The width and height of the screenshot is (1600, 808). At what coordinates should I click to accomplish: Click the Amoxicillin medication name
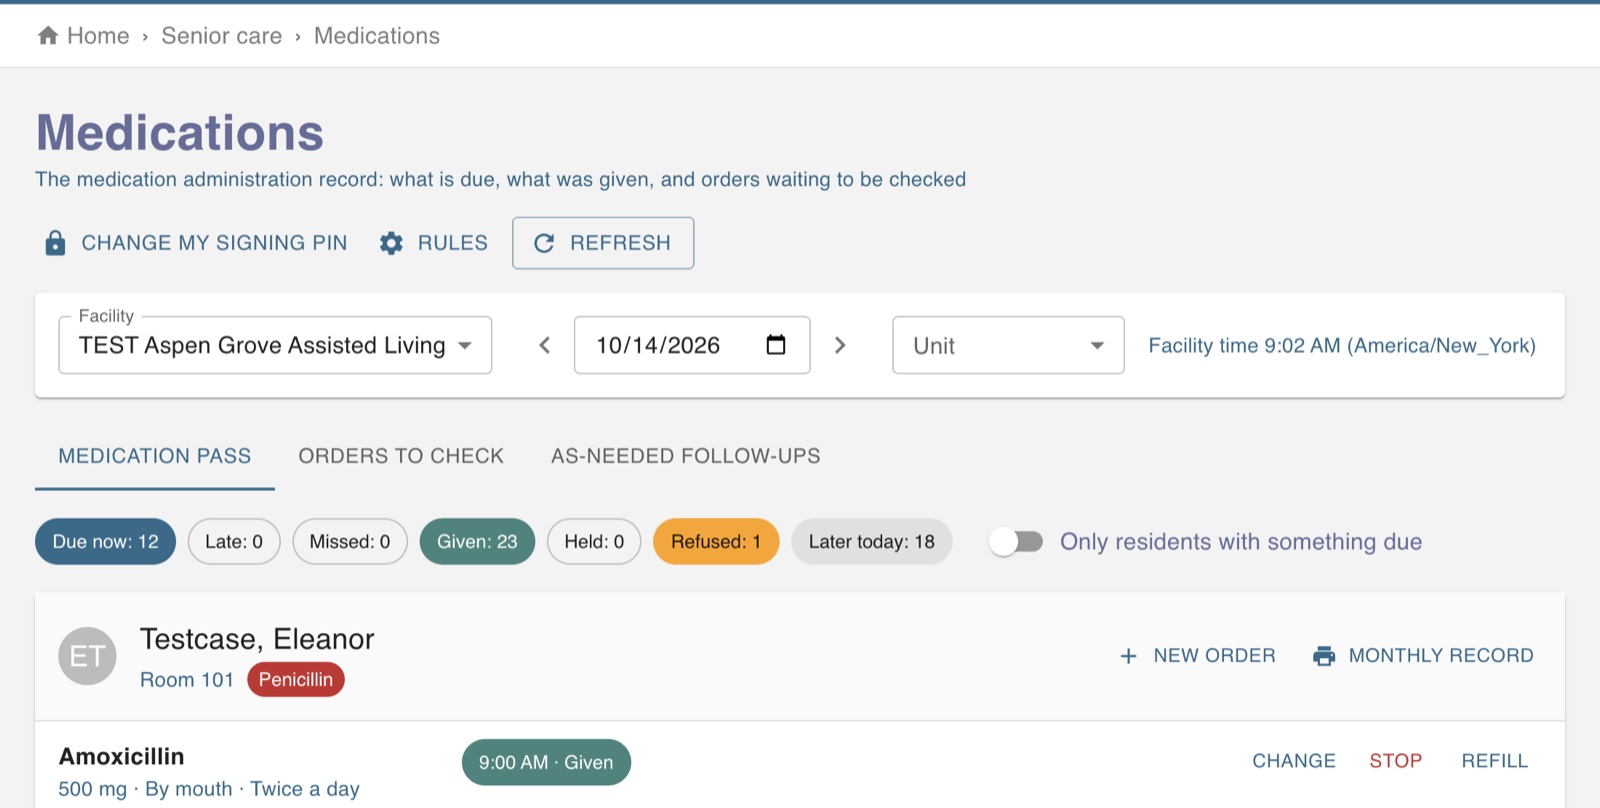(122, 756)
